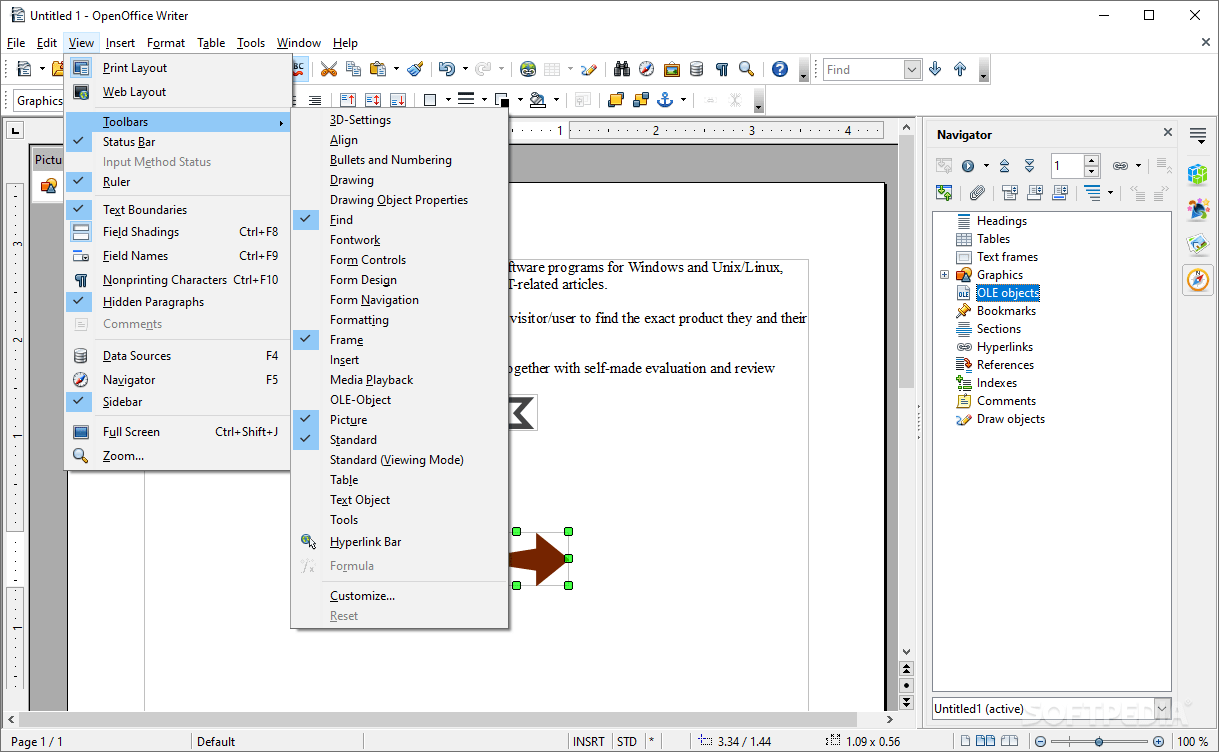Open Find & Replace binoculars icon
The height and width of the screenshot is (752, 1219).
622,69
